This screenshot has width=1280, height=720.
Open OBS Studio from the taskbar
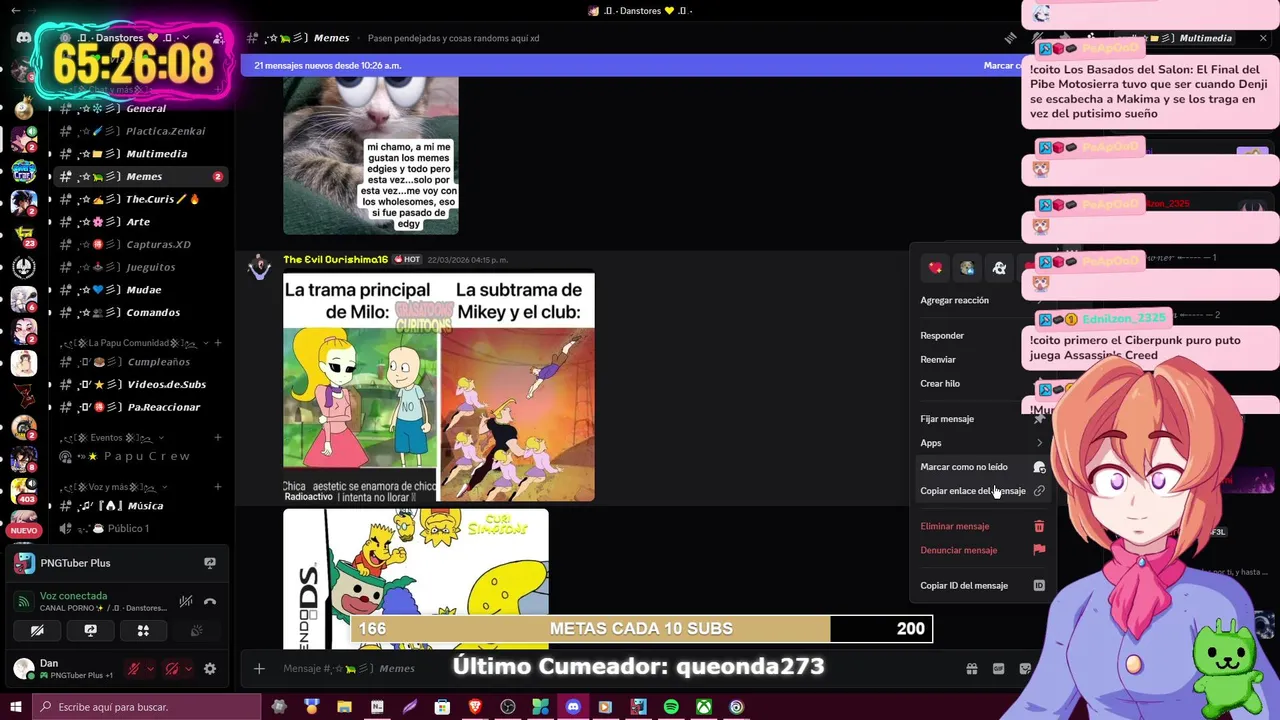tap(508, 707)
